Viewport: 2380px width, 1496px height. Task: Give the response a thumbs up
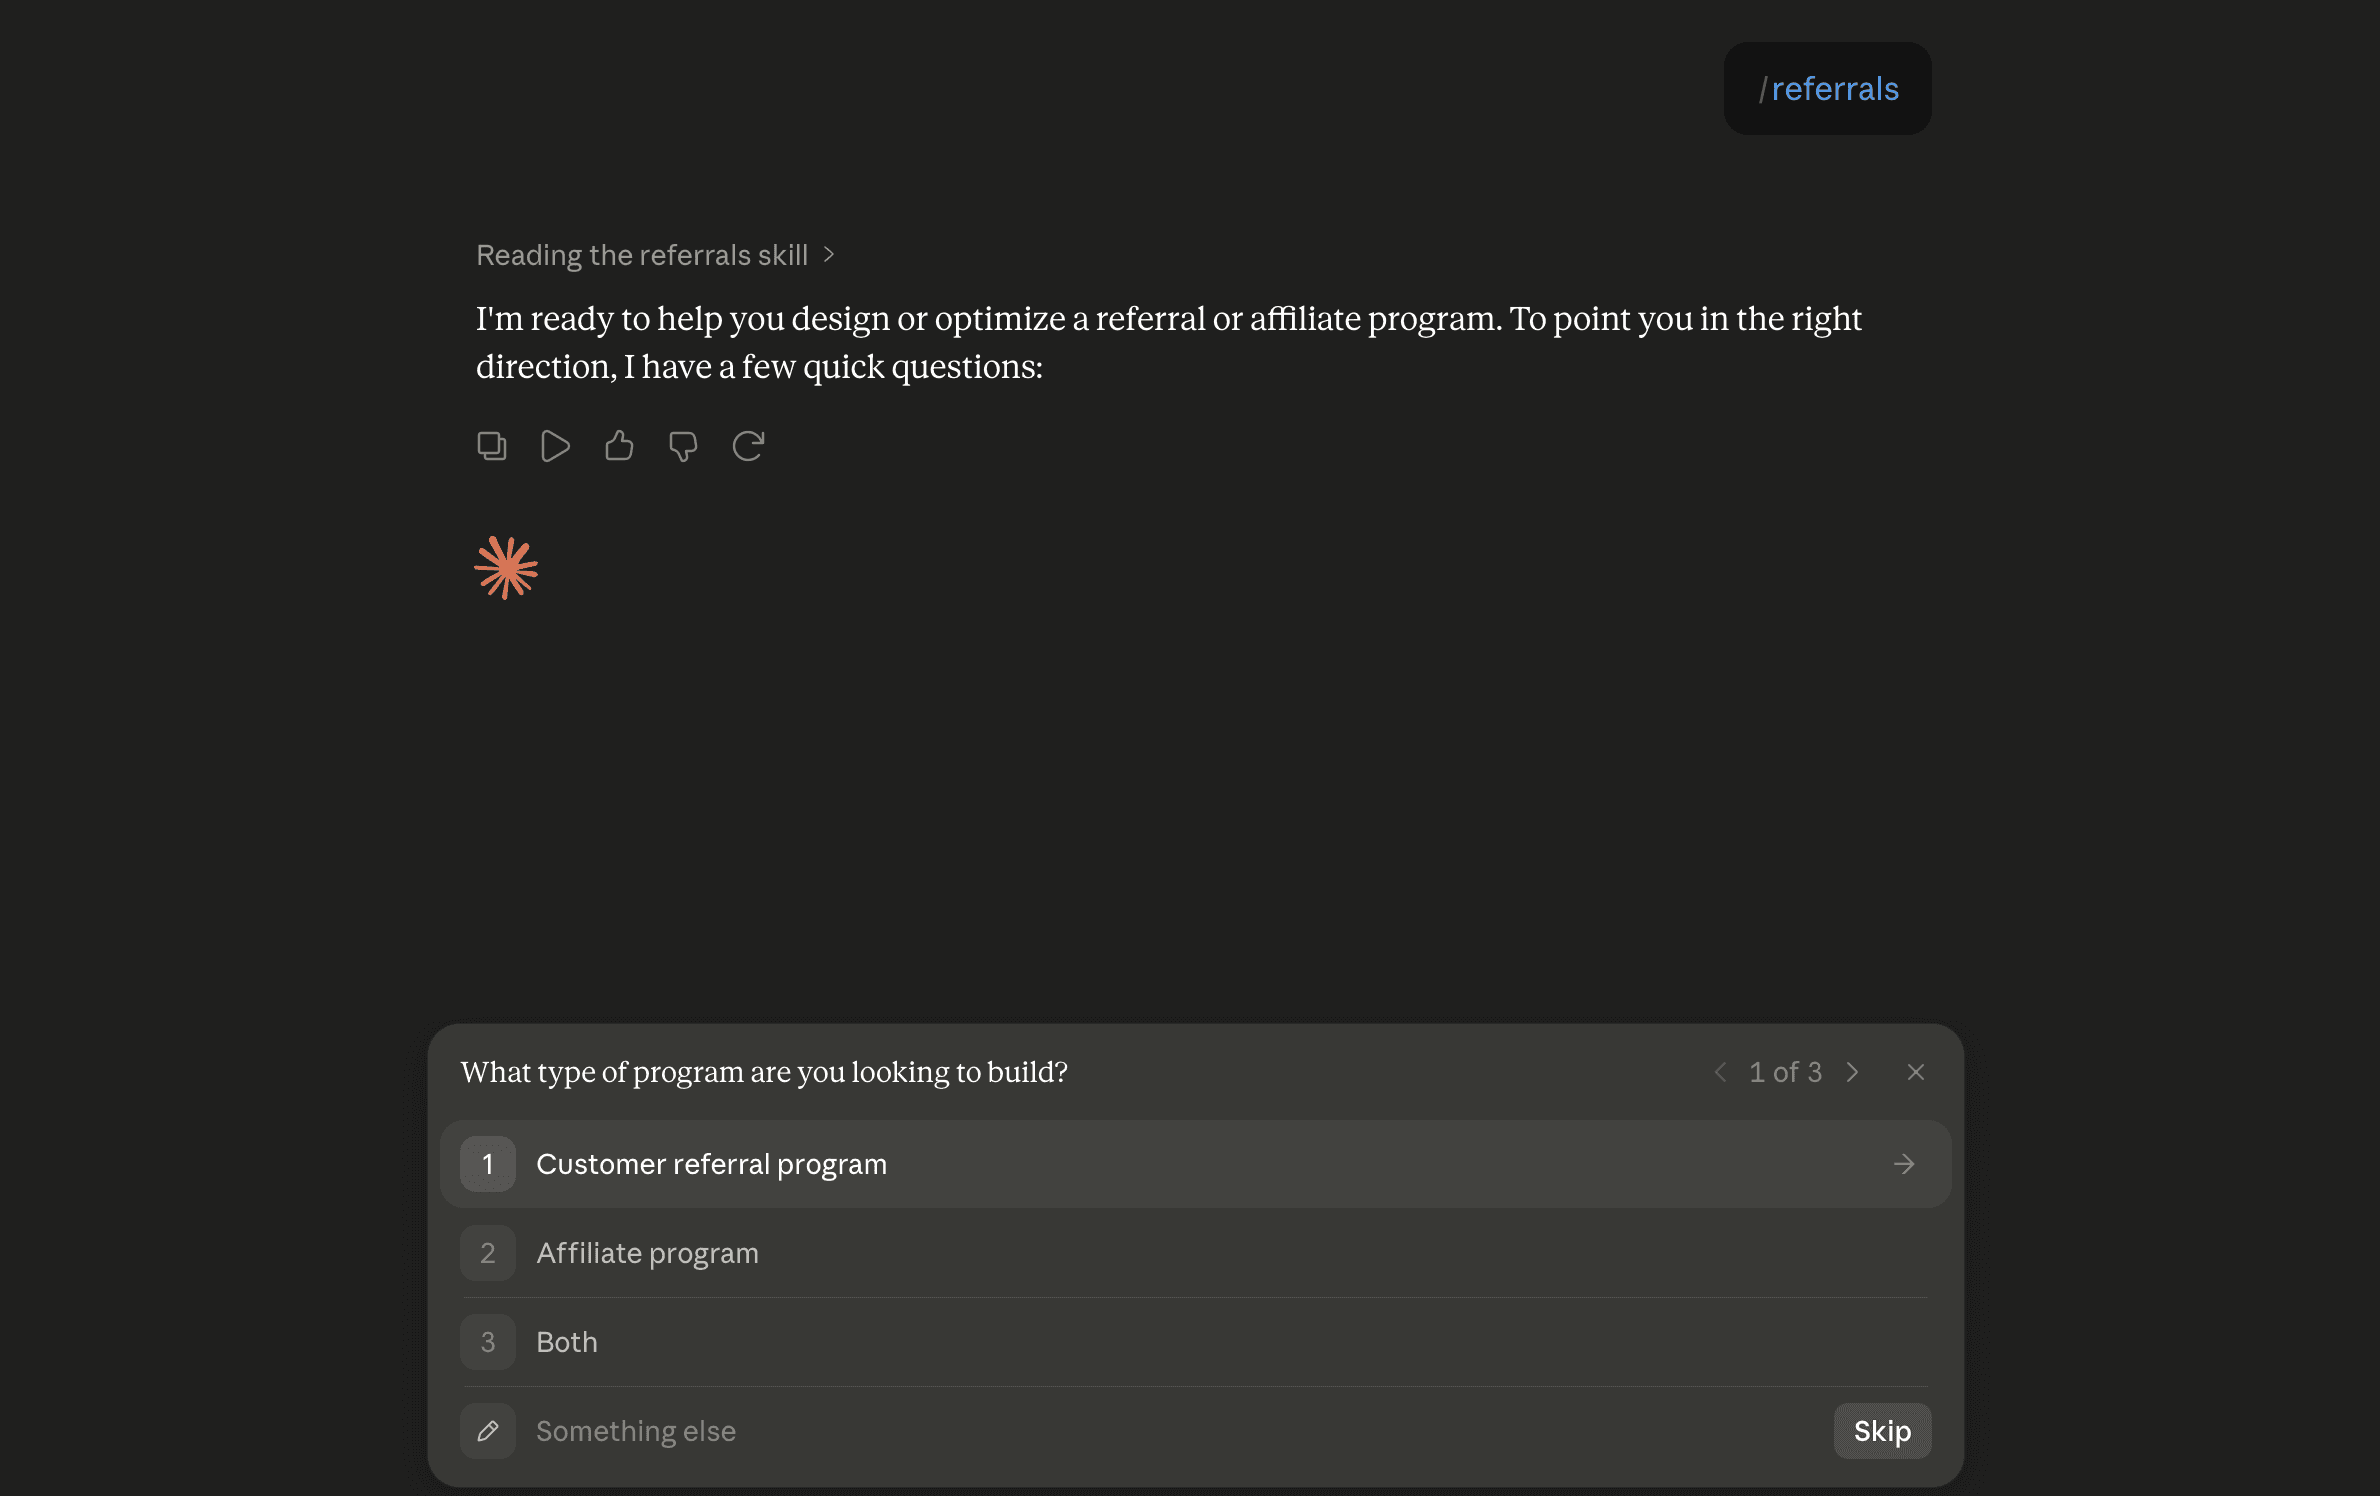(x=619, y=445)
